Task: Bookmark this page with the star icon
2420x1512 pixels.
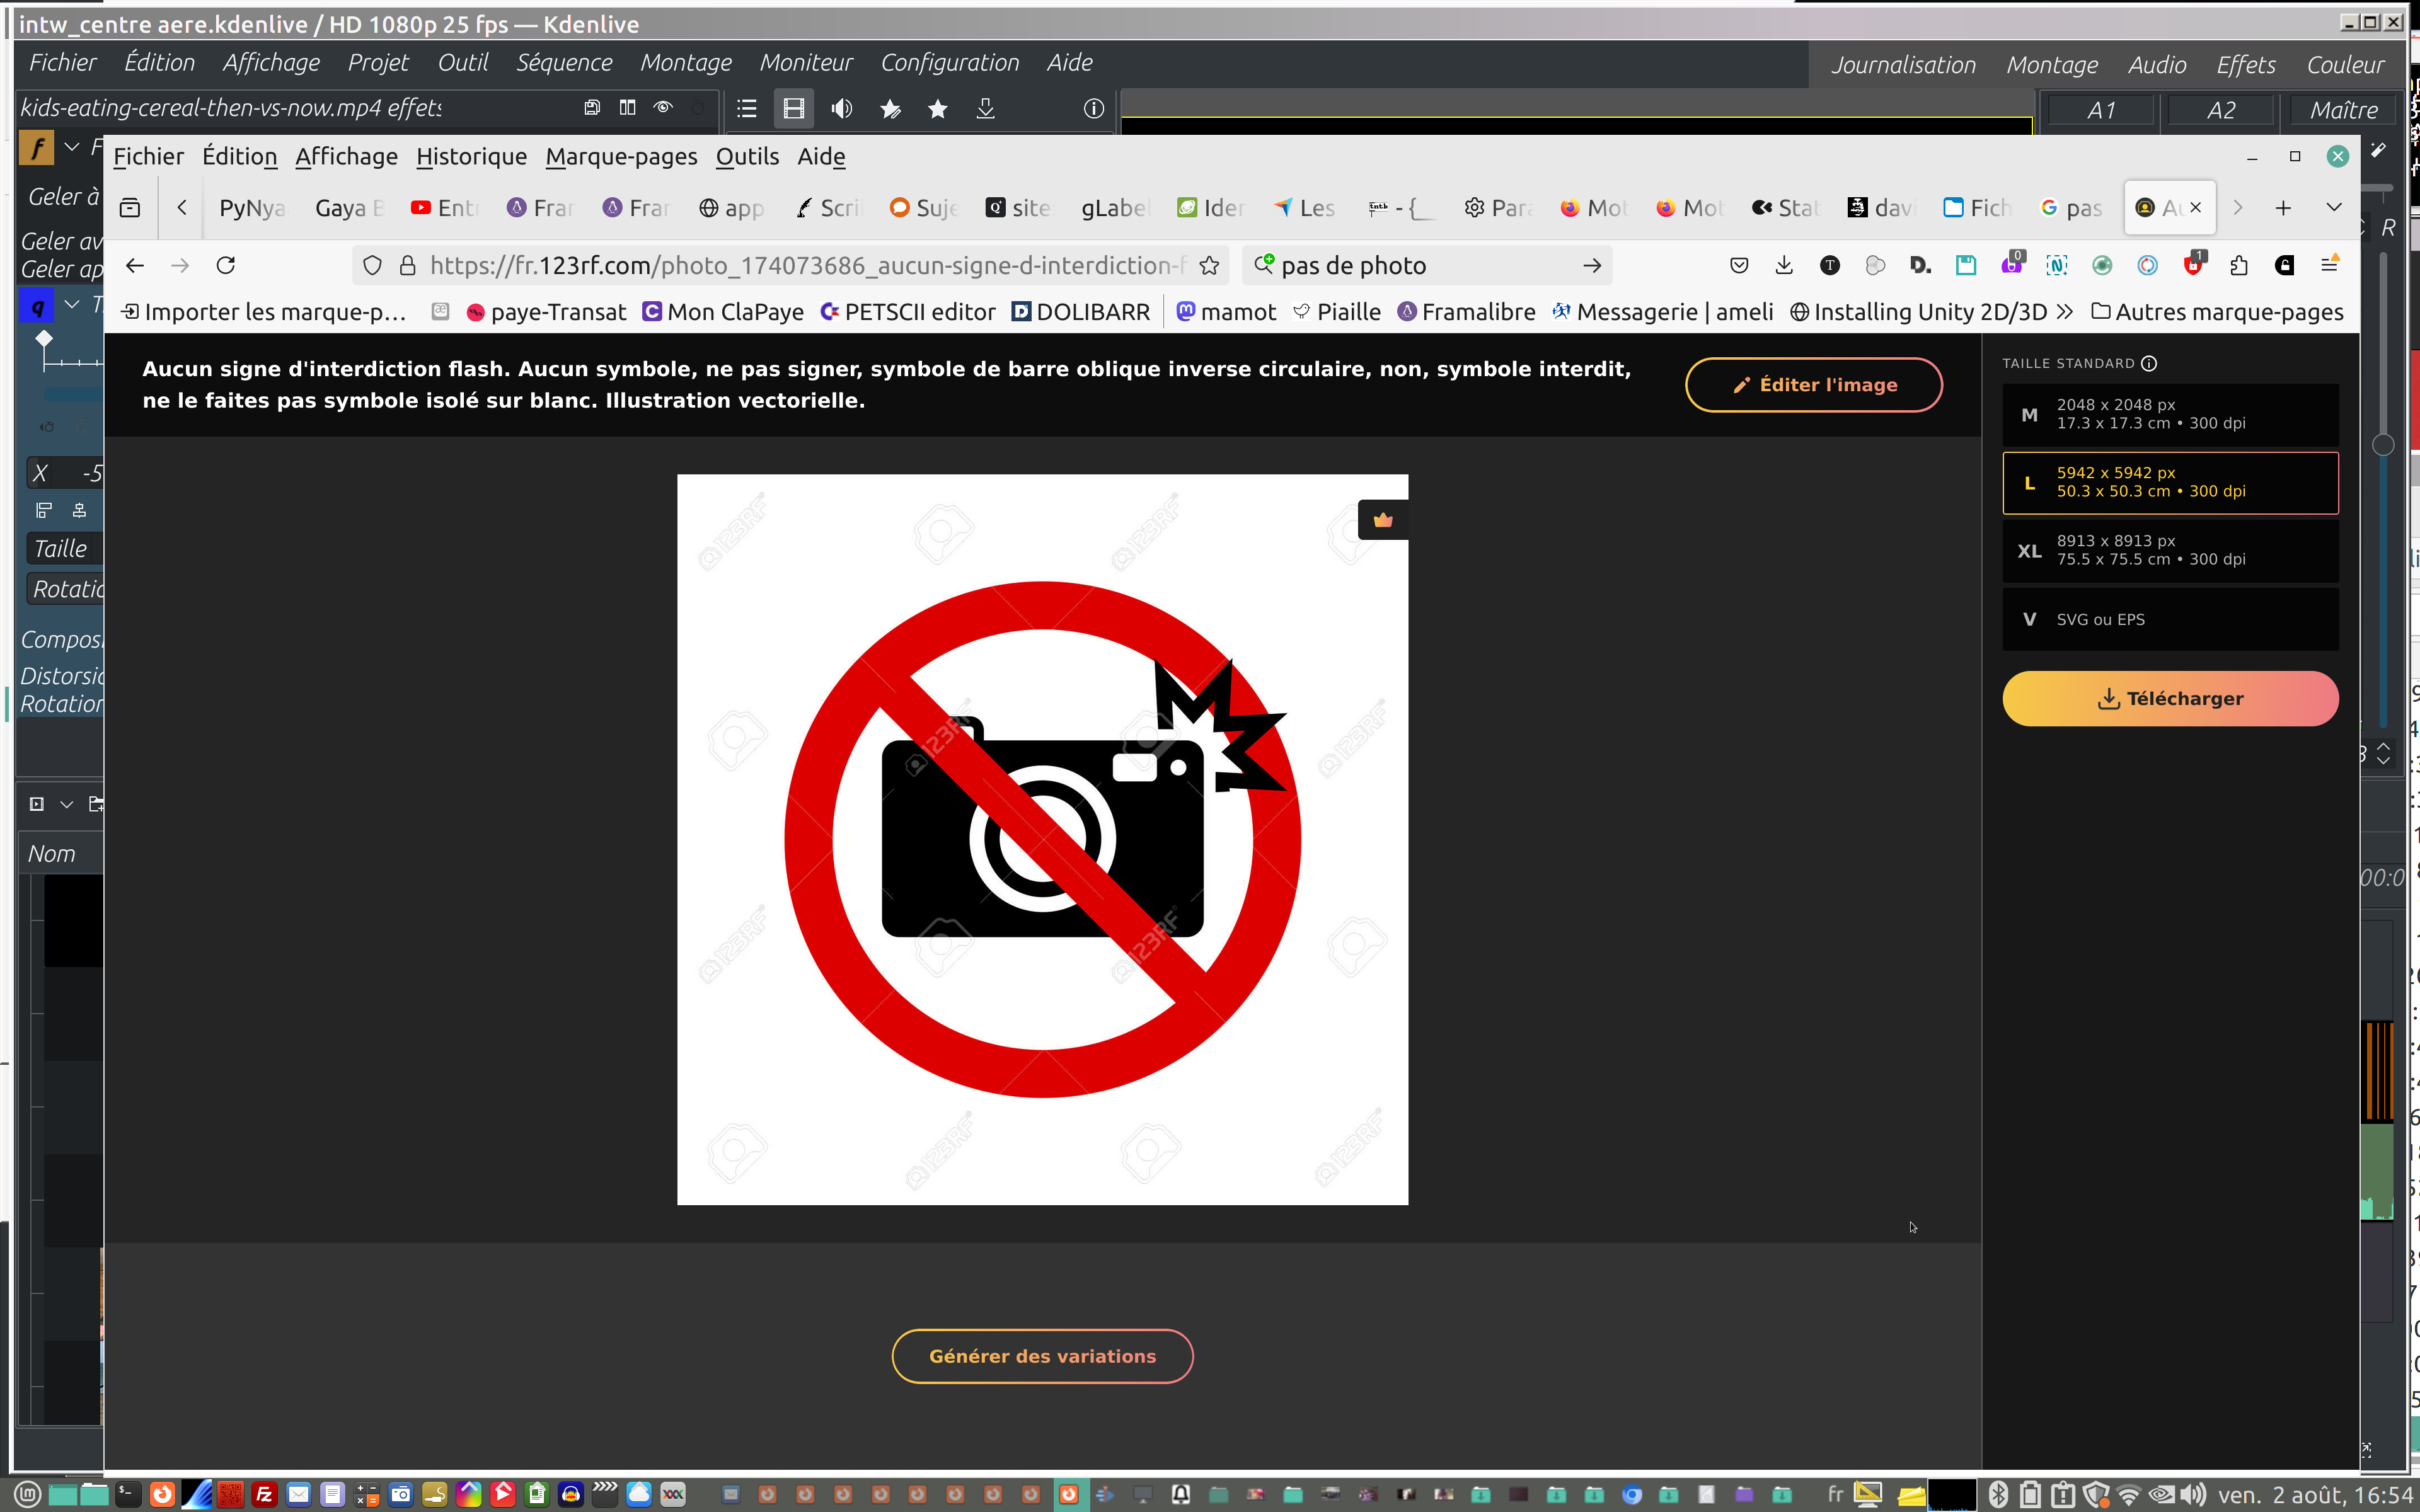Action: click(x=1209, y=265)
